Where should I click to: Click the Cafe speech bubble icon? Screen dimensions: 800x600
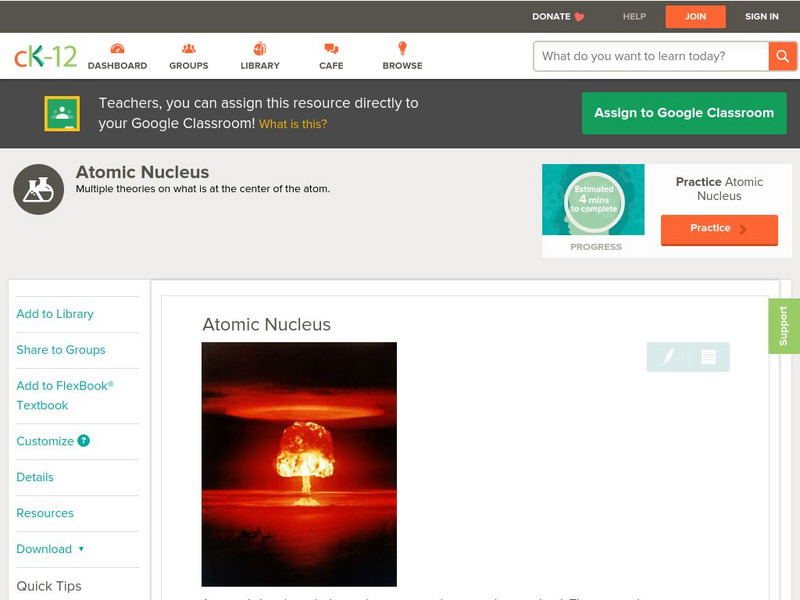[330, 47]
